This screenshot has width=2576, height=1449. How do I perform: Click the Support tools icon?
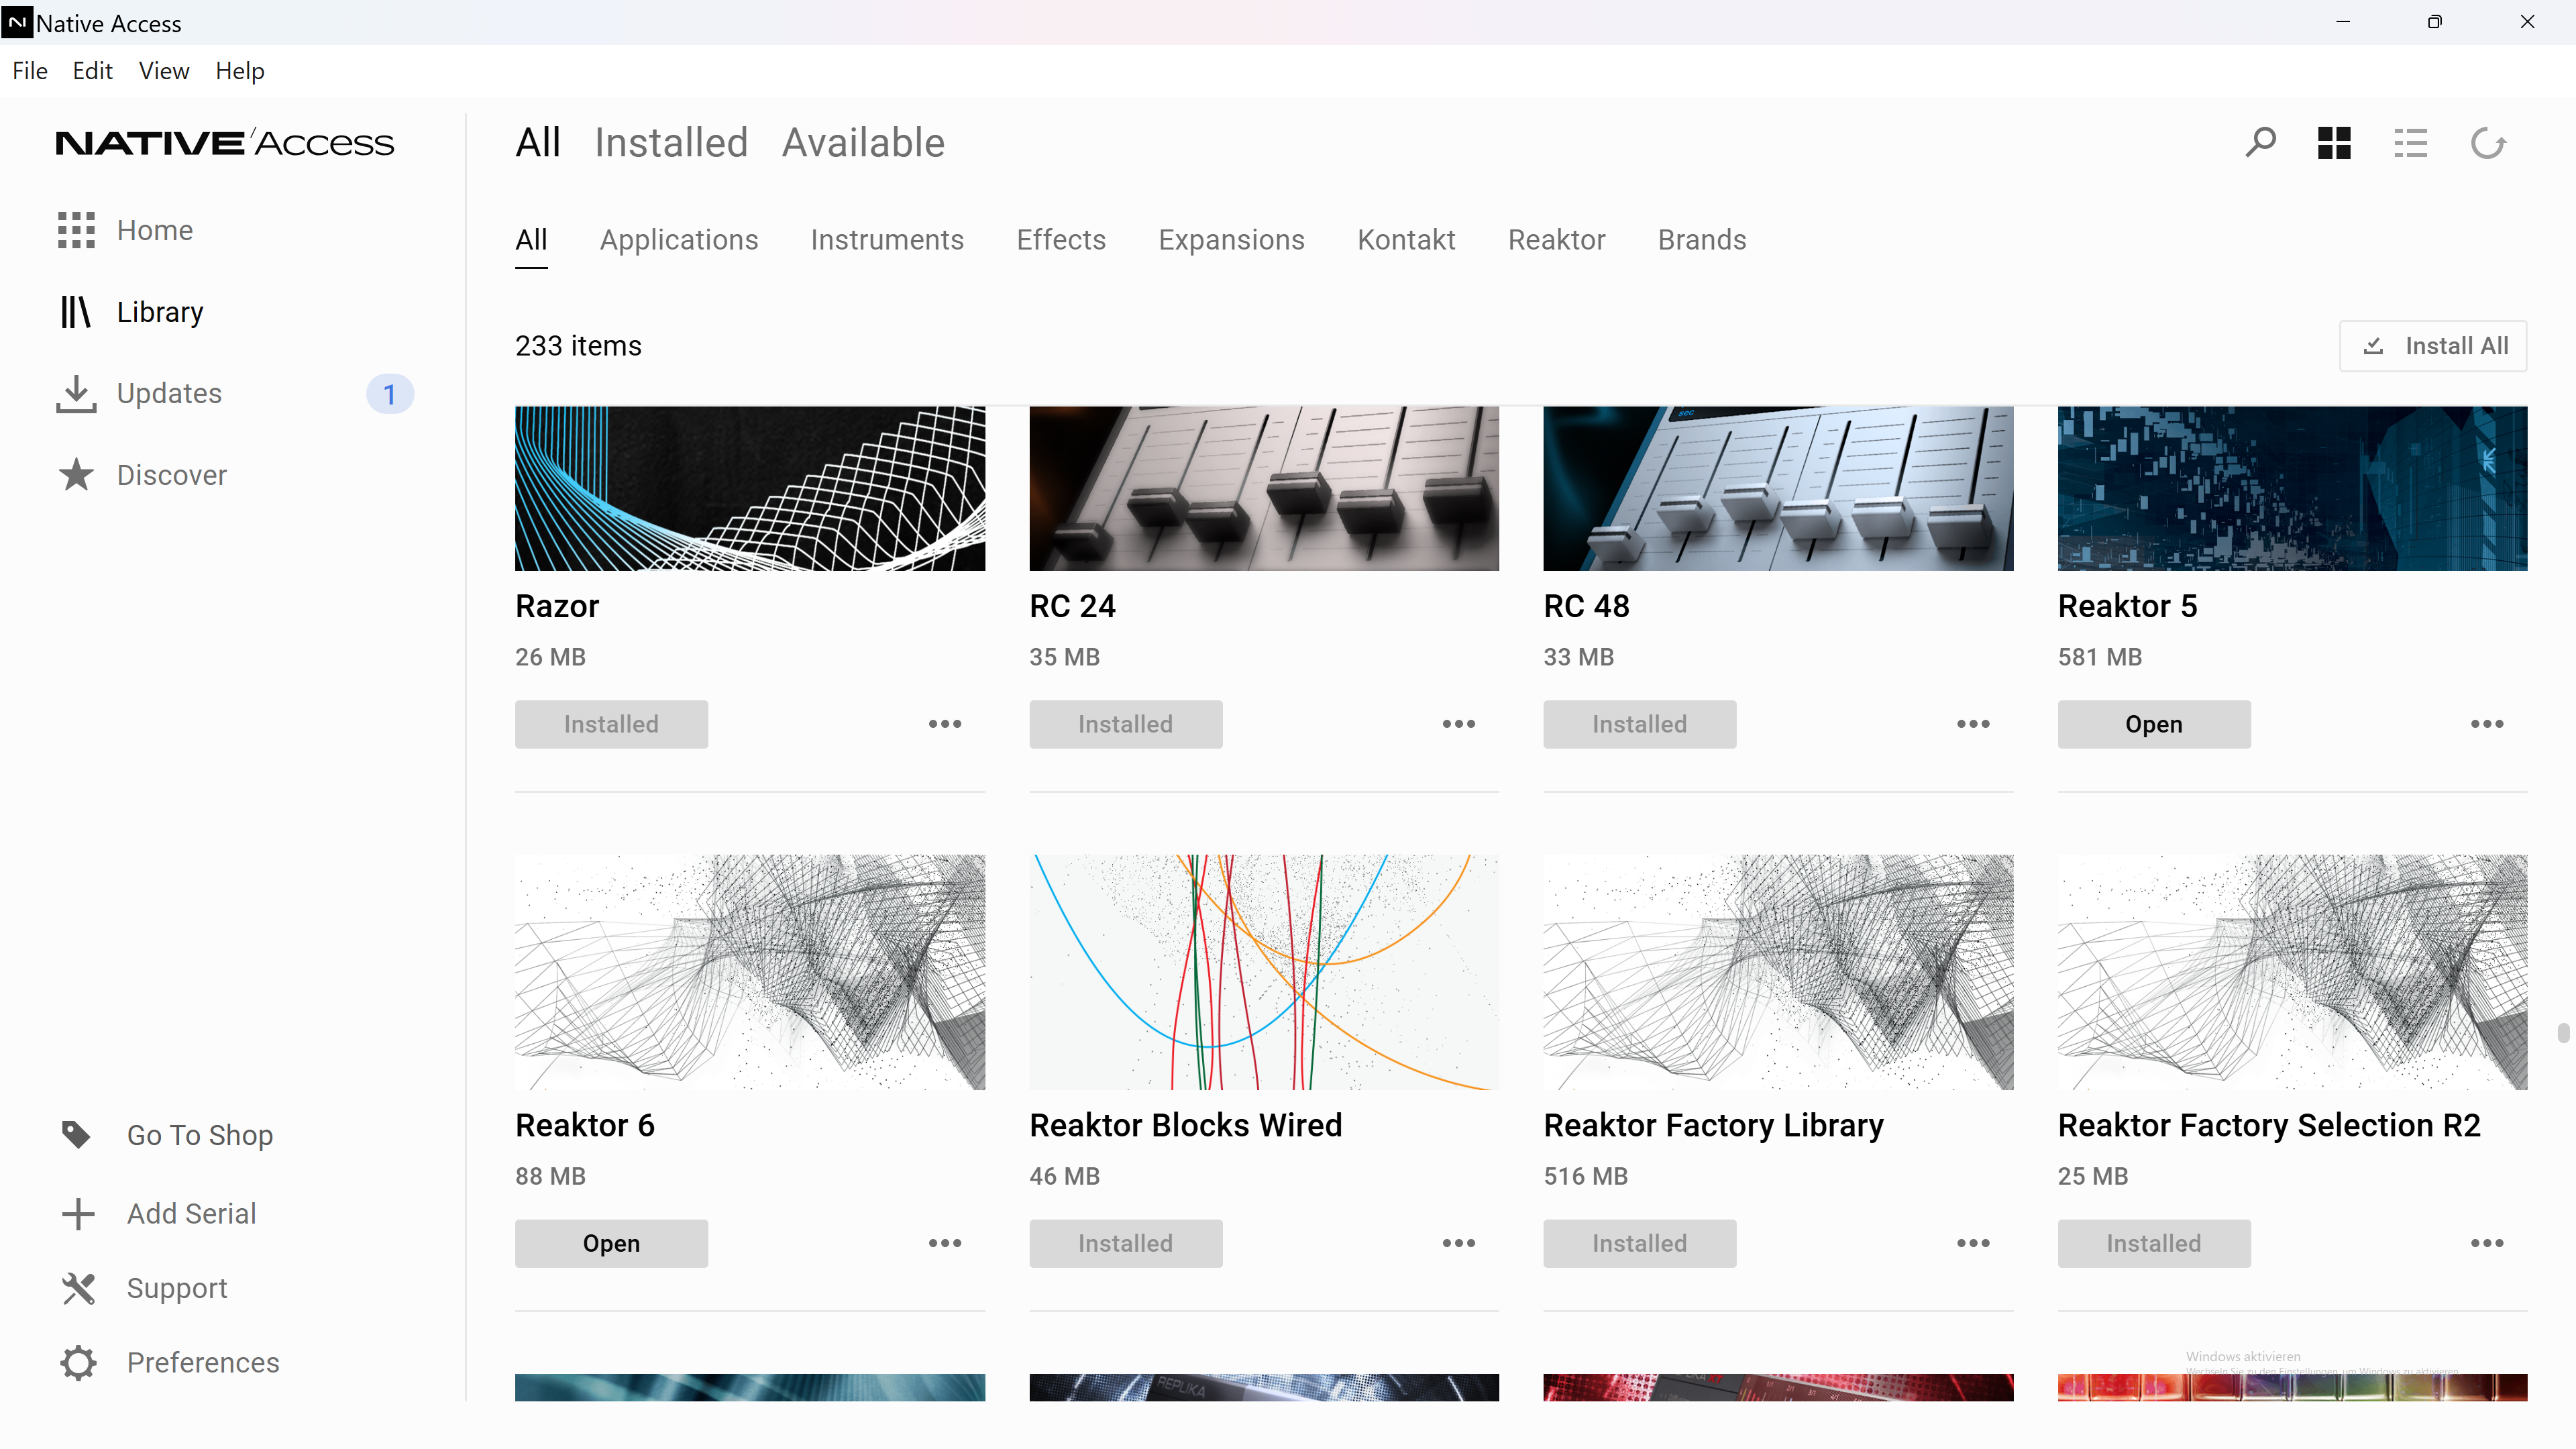coord(78,1289)
